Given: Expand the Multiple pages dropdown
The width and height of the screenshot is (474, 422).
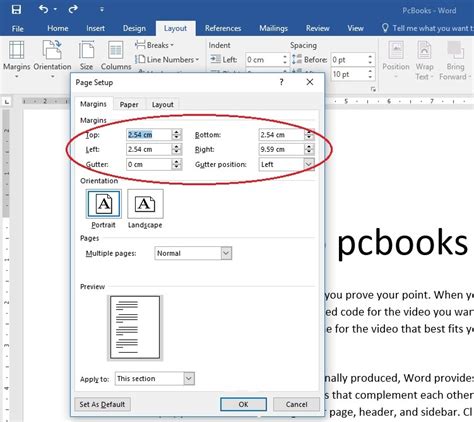Looking at the screenshot, I should tap(226, 253).
